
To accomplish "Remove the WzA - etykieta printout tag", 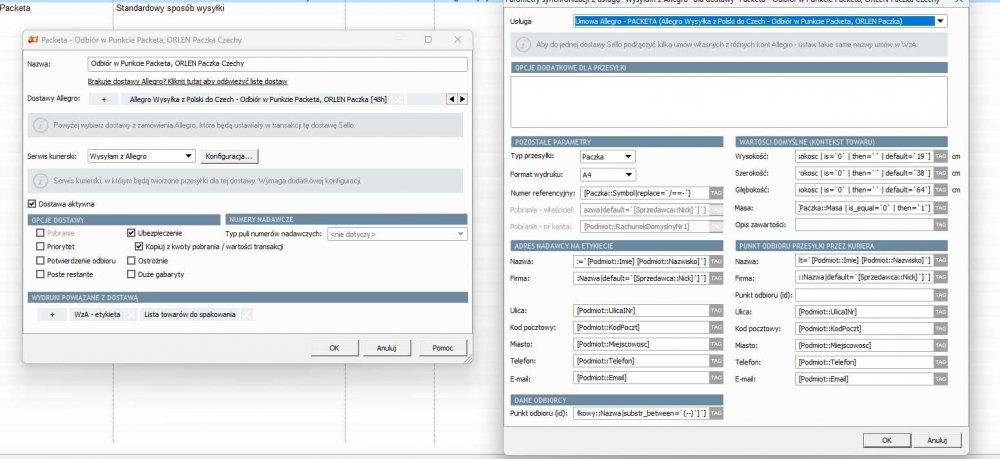I will 131,314.
